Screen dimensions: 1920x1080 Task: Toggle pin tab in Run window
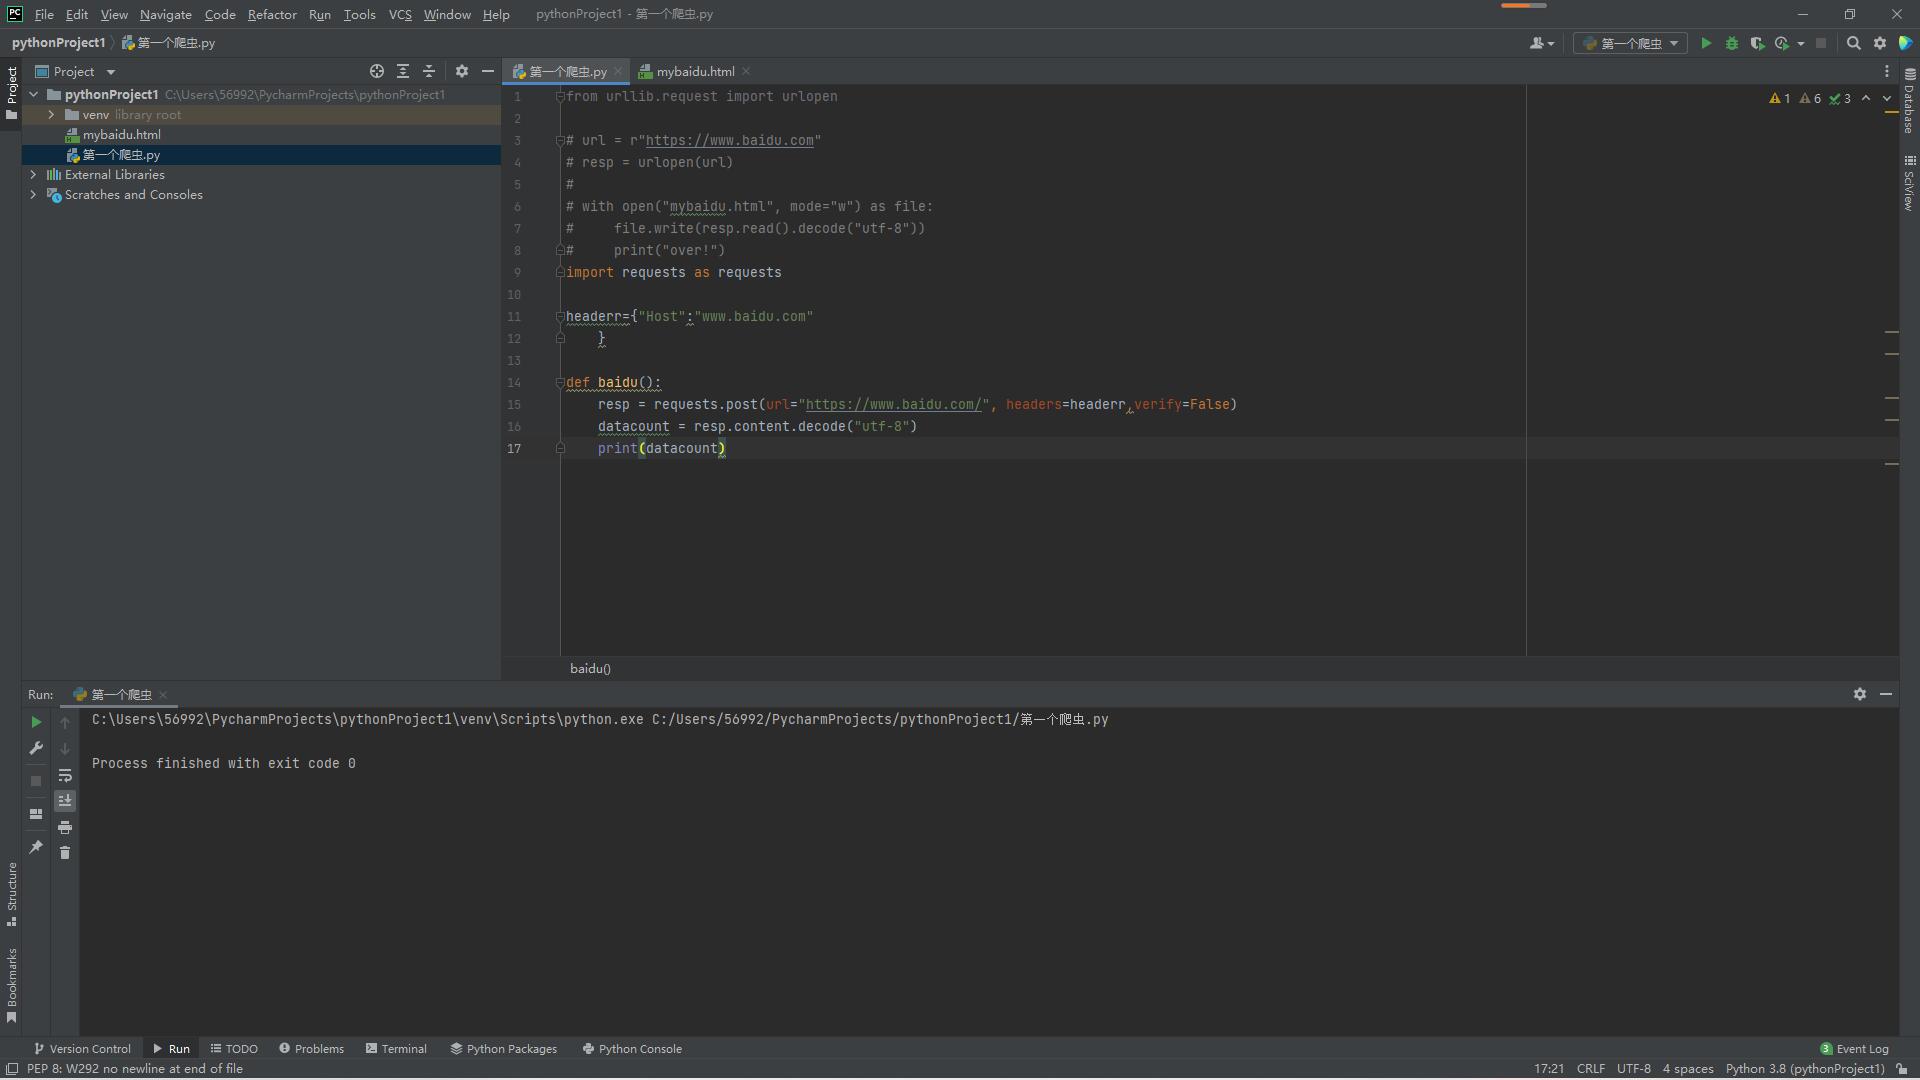point(36,846)
